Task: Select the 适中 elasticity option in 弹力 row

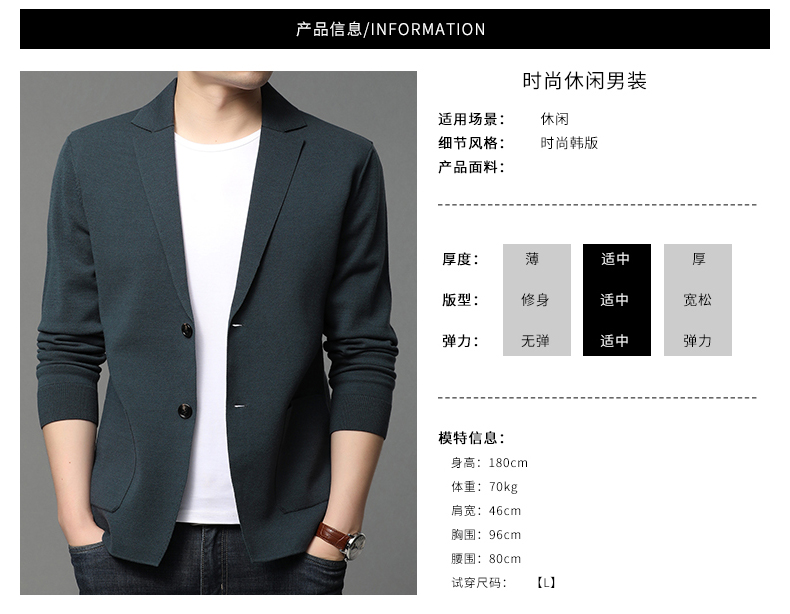Action: pos(617,341)
